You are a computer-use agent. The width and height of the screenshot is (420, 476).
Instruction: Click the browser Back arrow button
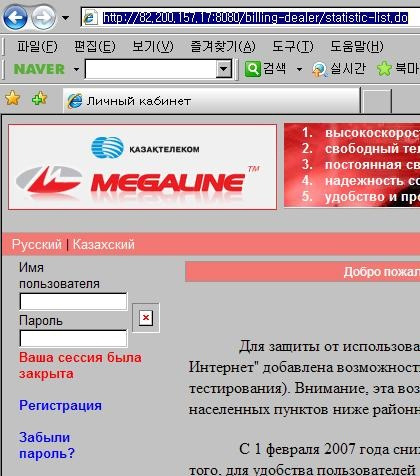pyautogui.click(x=15, y=17)
